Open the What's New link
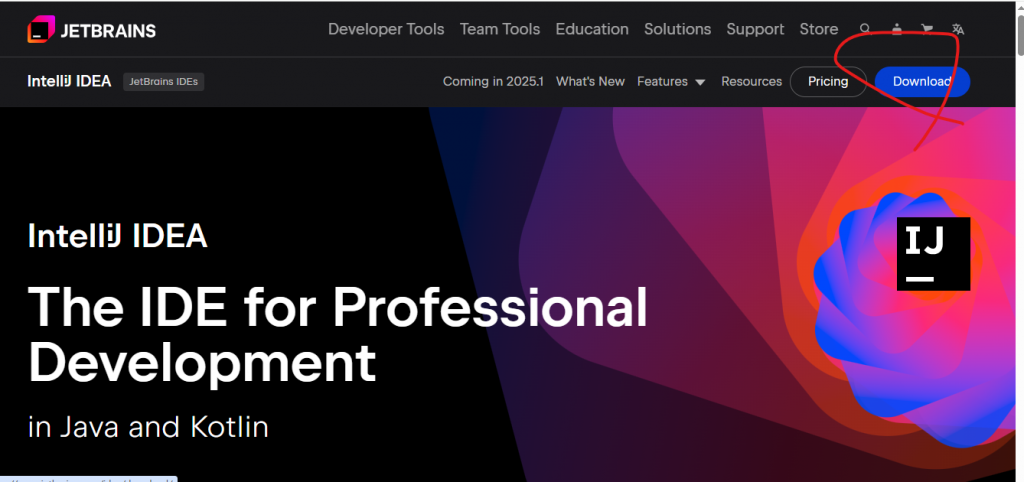 pos(590,82)
